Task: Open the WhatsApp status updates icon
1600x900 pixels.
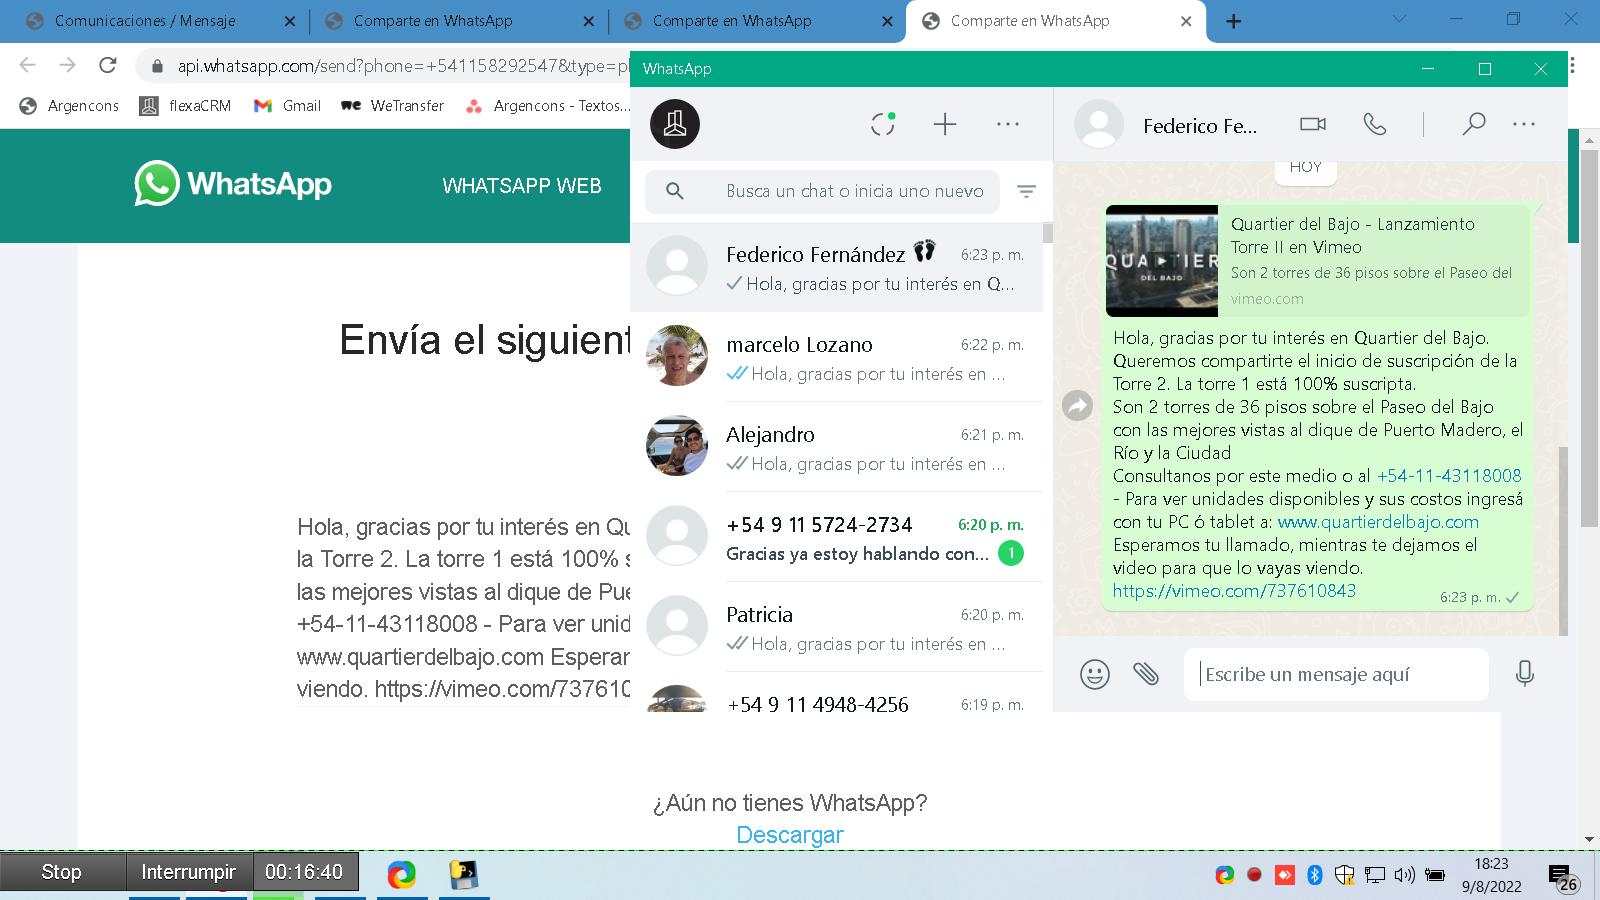Action: tap(883, 123)
